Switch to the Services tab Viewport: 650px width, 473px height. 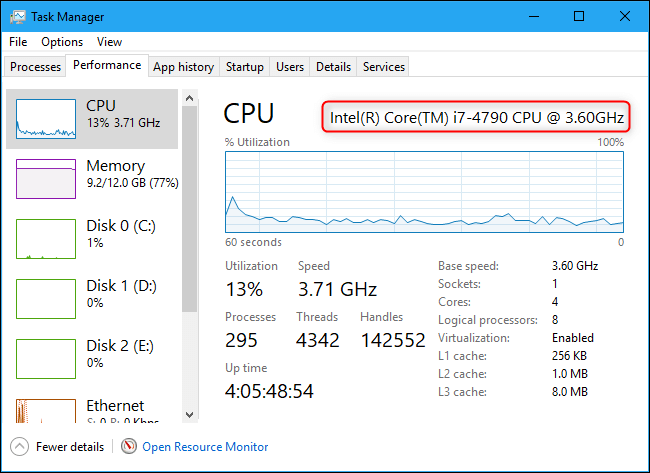[384, 67]
